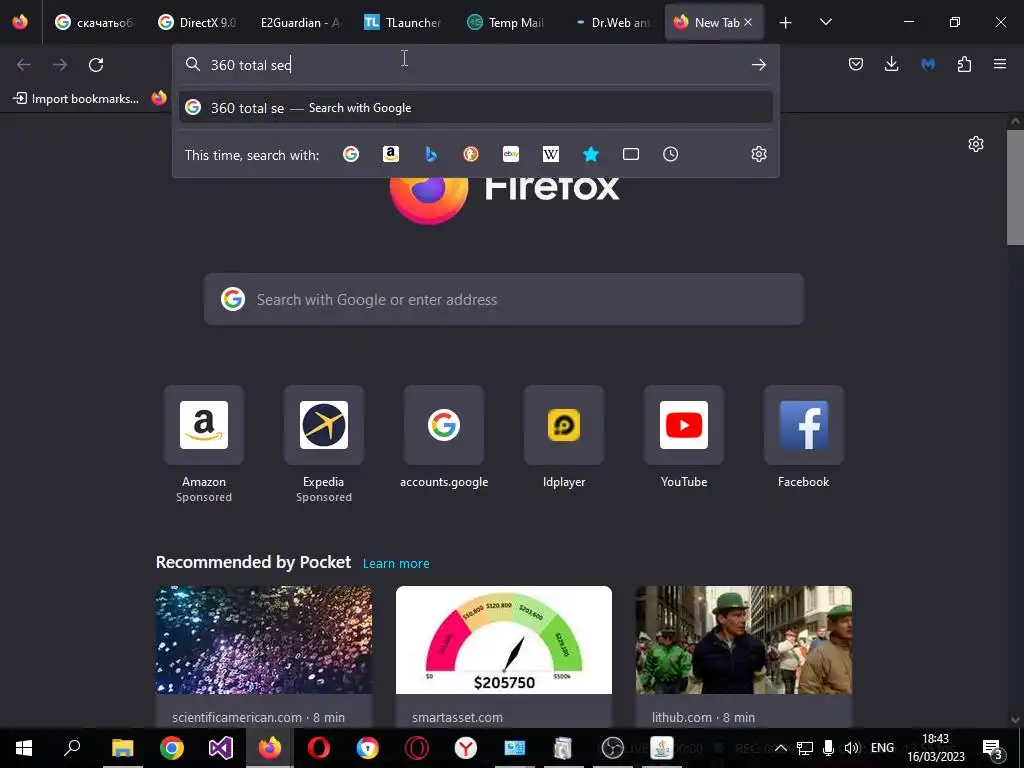Screen dimensions: 1024x768
Task: Go back with the back arrow
Action: 24,65
